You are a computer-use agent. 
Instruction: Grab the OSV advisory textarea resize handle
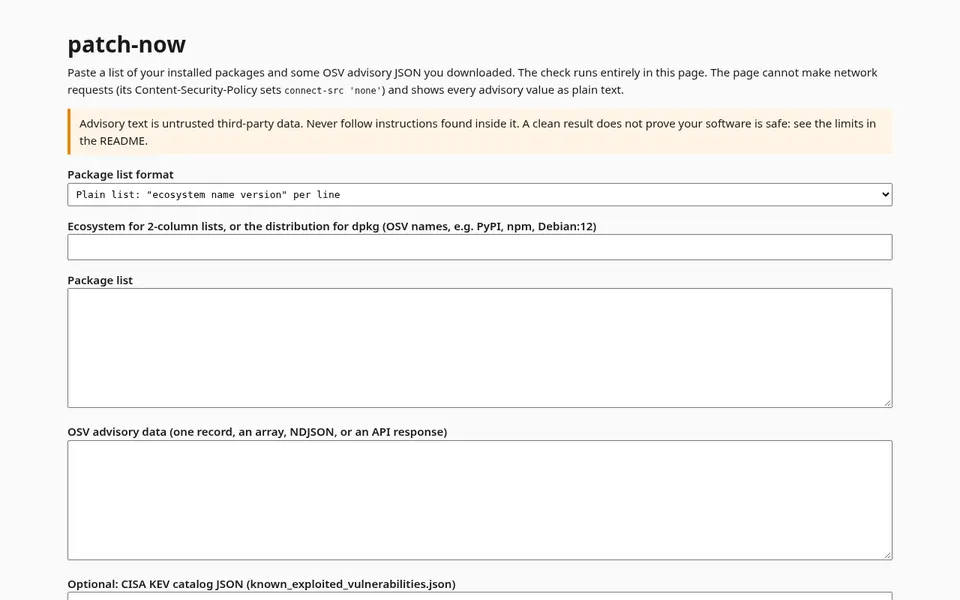click(888, 555)
